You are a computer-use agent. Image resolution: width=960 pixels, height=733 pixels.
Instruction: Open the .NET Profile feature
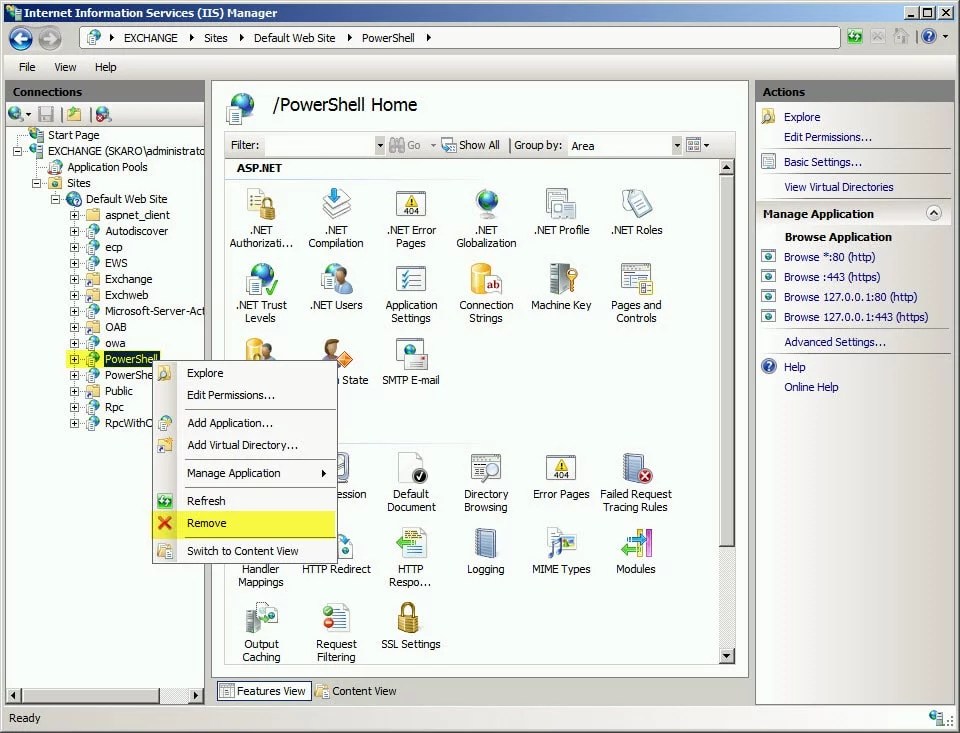561,212
